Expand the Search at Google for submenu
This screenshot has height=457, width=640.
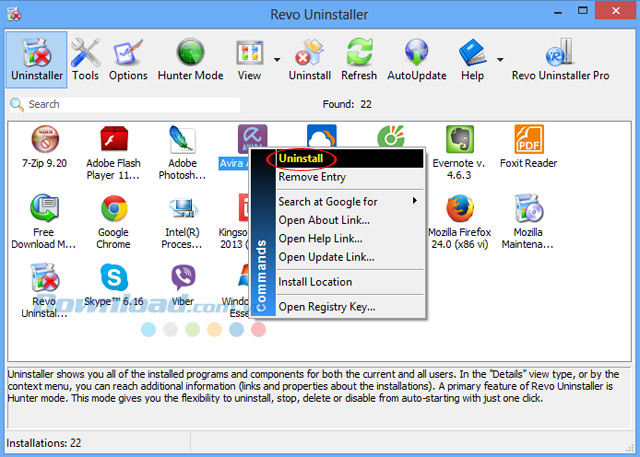[x=346, y=202]
